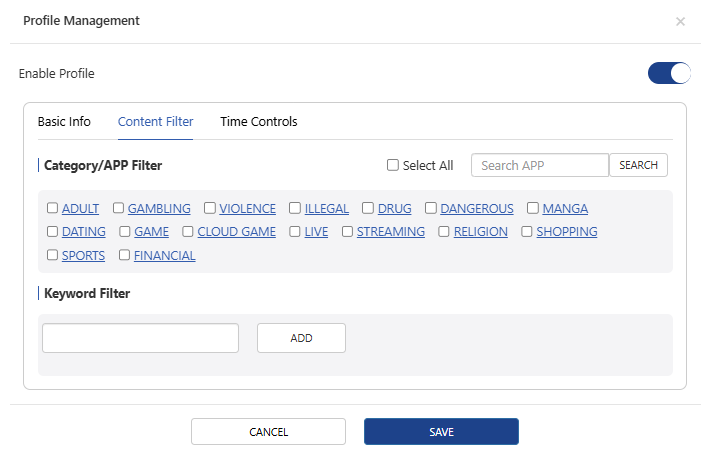Screen dimensions: 711x456
Task: Save the profile settings
Action: (441, 432)
